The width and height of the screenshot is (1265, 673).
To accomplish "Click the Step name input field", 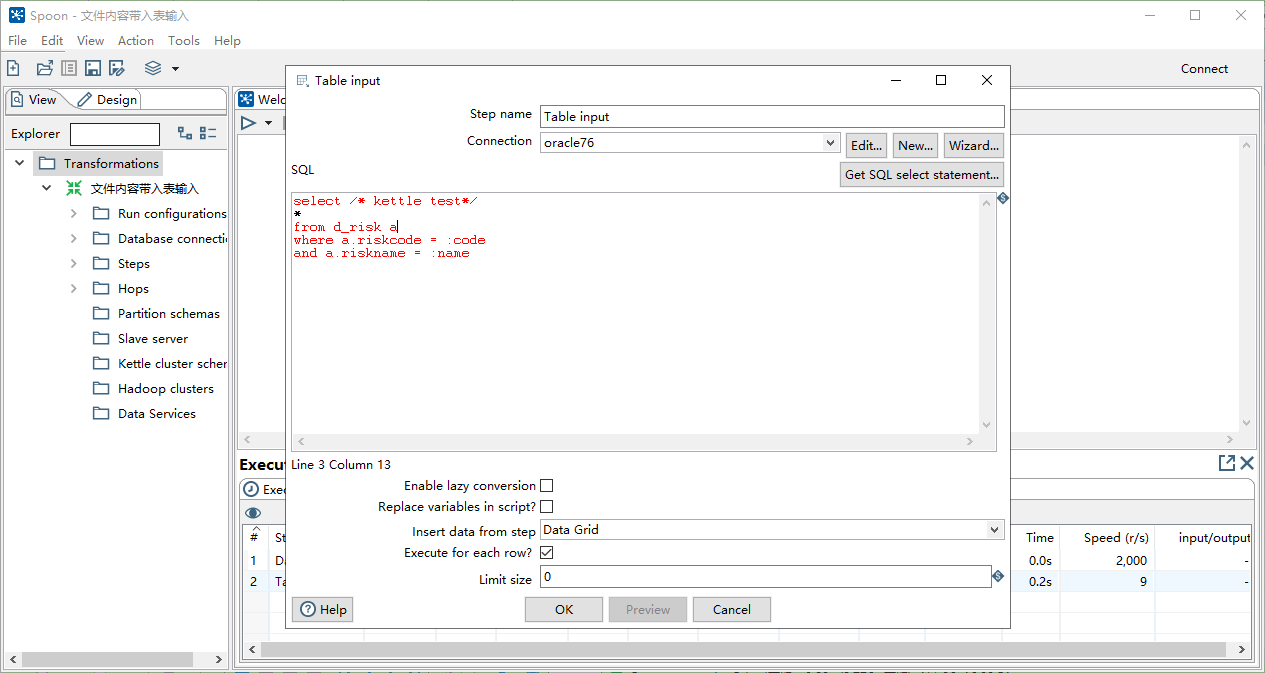I will tap(772, 116).
